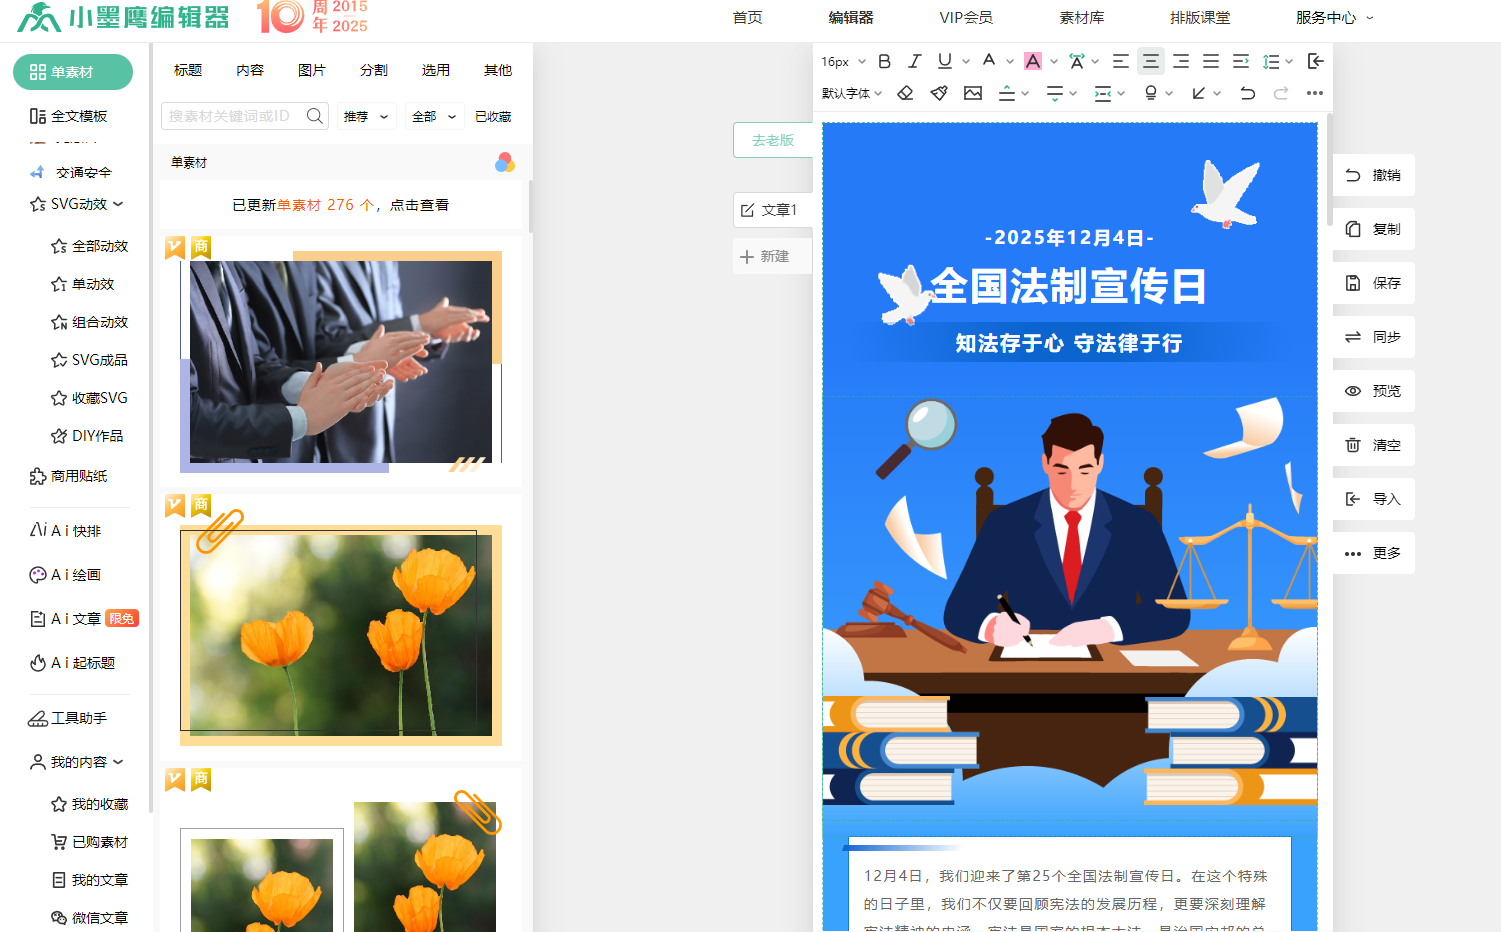Click the pink text highlight color swatch
This screenshot has height=932, width=1501.
coord(1033,61)
